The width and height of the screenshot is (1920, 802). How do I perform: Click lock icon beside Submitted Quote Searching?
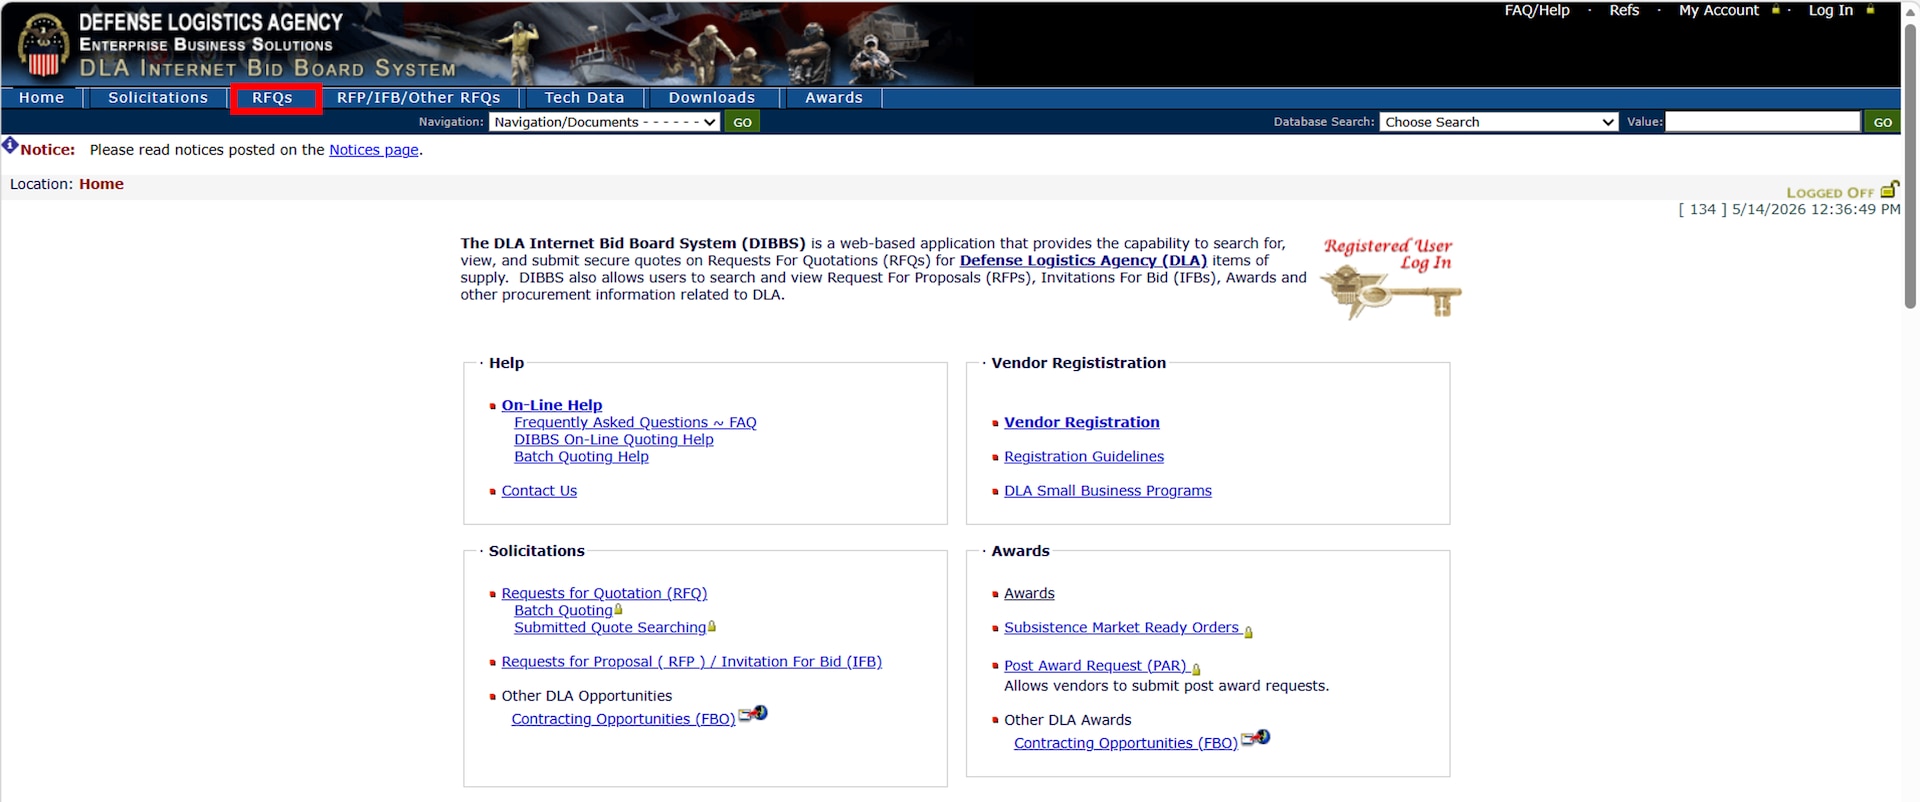(x=712, y=626)
